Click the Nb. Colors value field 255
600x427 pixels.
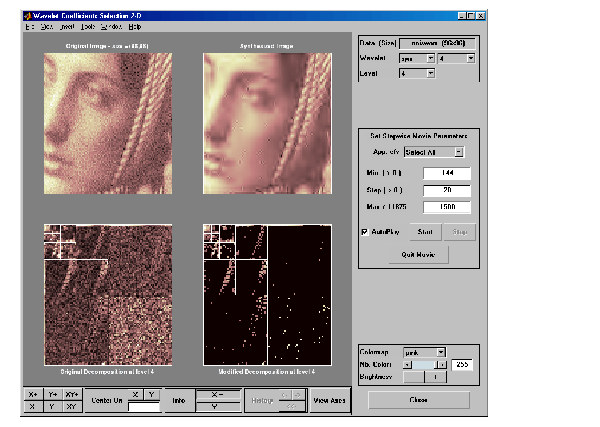pyautogui.click(x=462, y=365)
